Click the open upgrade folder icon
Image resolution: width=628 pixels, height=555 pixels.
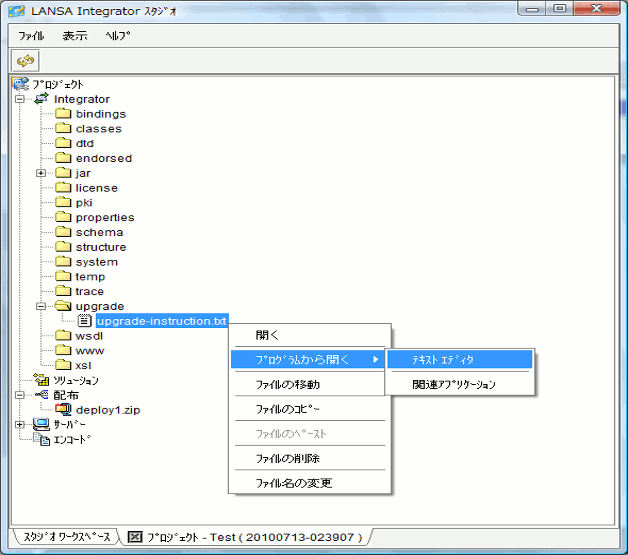63,306
